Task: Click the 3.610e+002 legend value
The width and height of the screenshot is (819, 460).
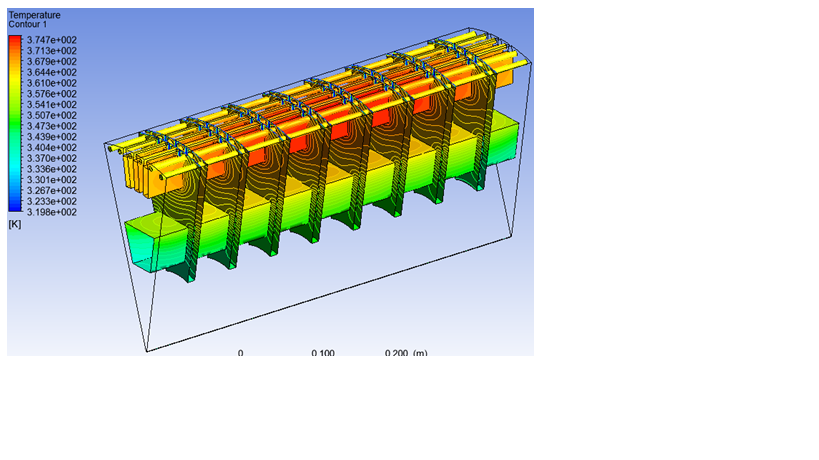Action: [x=52, y=83]
